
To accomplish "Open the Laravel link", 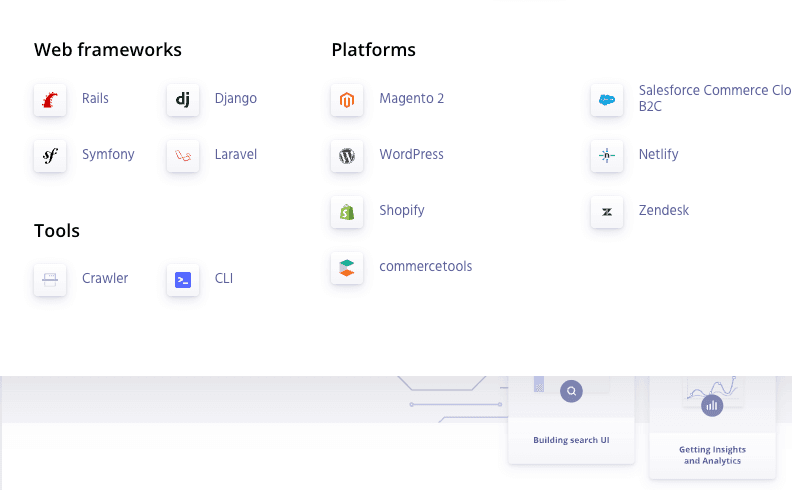I will point(236,154).
